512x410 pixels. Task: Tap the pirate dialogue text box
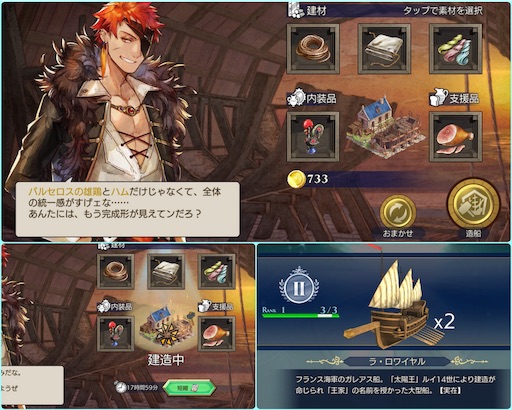127,209
